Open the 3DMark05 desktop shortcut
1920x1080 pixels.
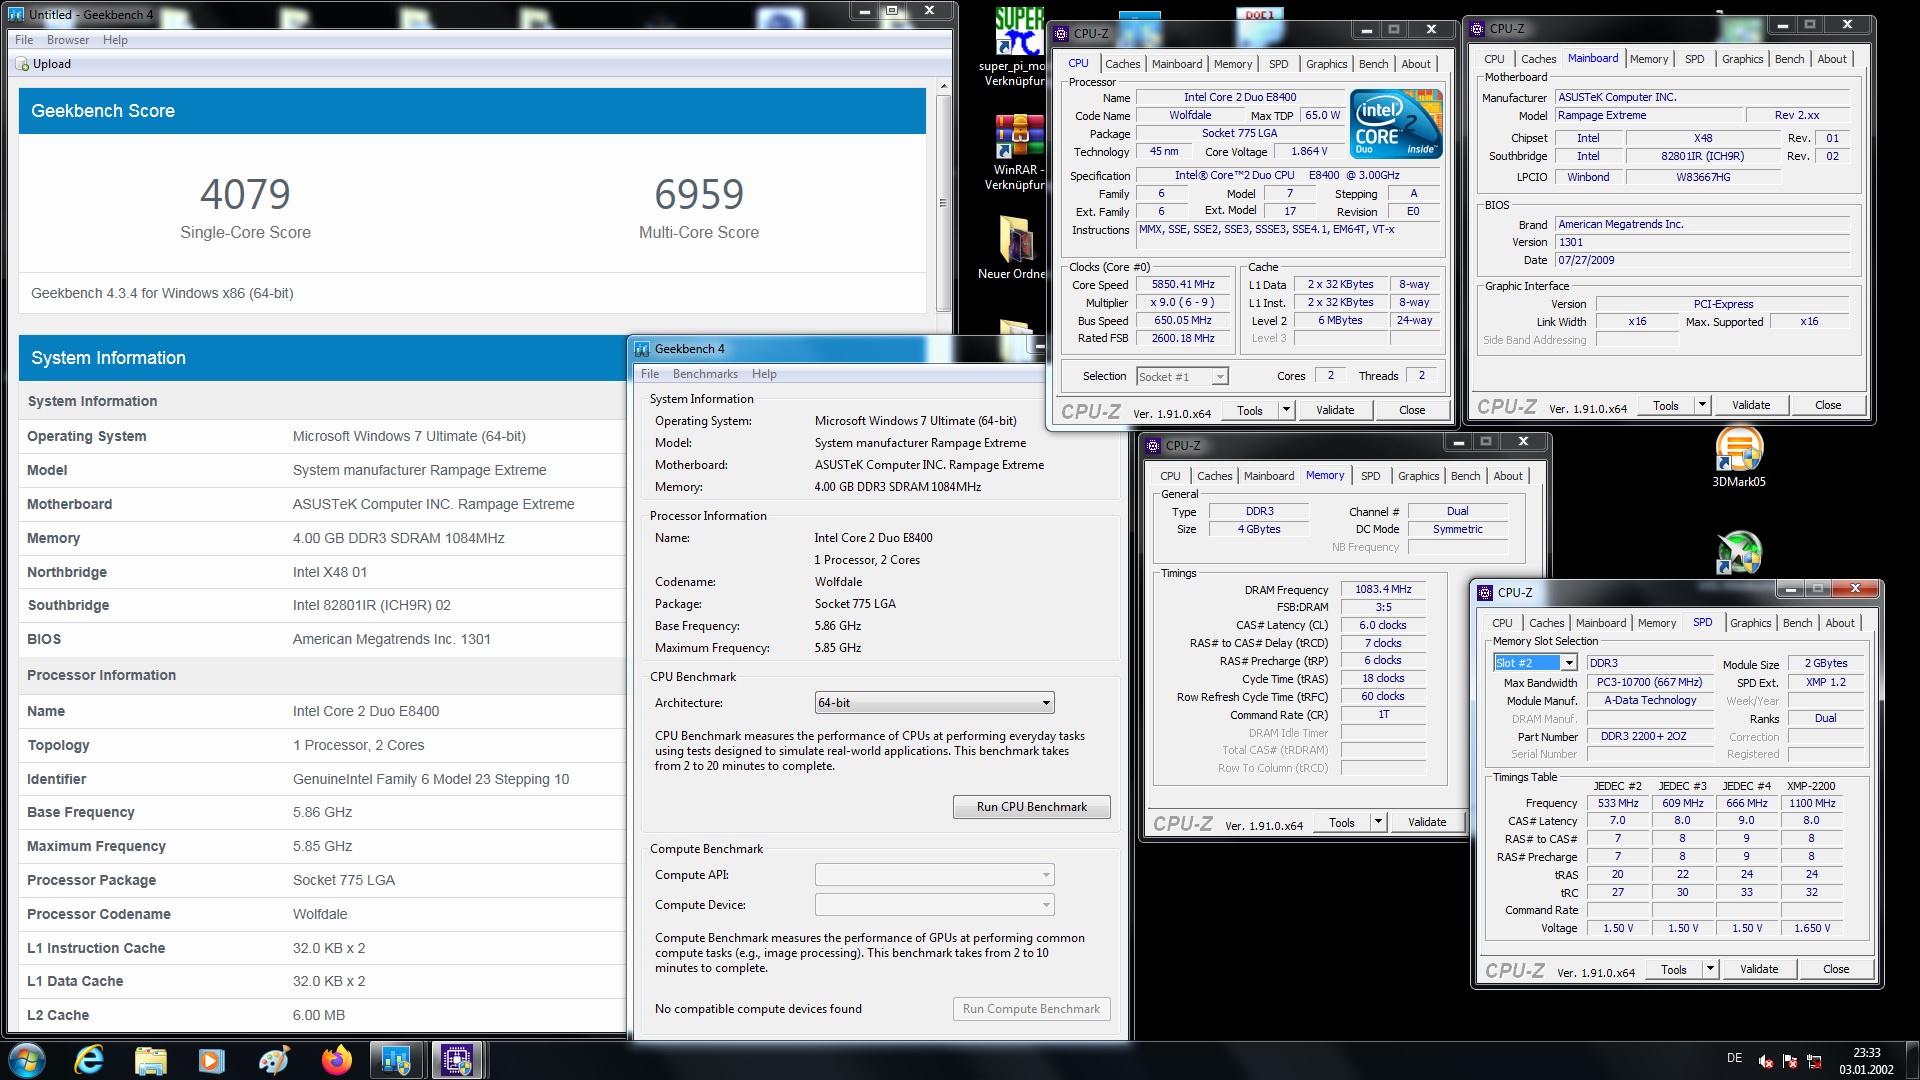(1739, 458)
